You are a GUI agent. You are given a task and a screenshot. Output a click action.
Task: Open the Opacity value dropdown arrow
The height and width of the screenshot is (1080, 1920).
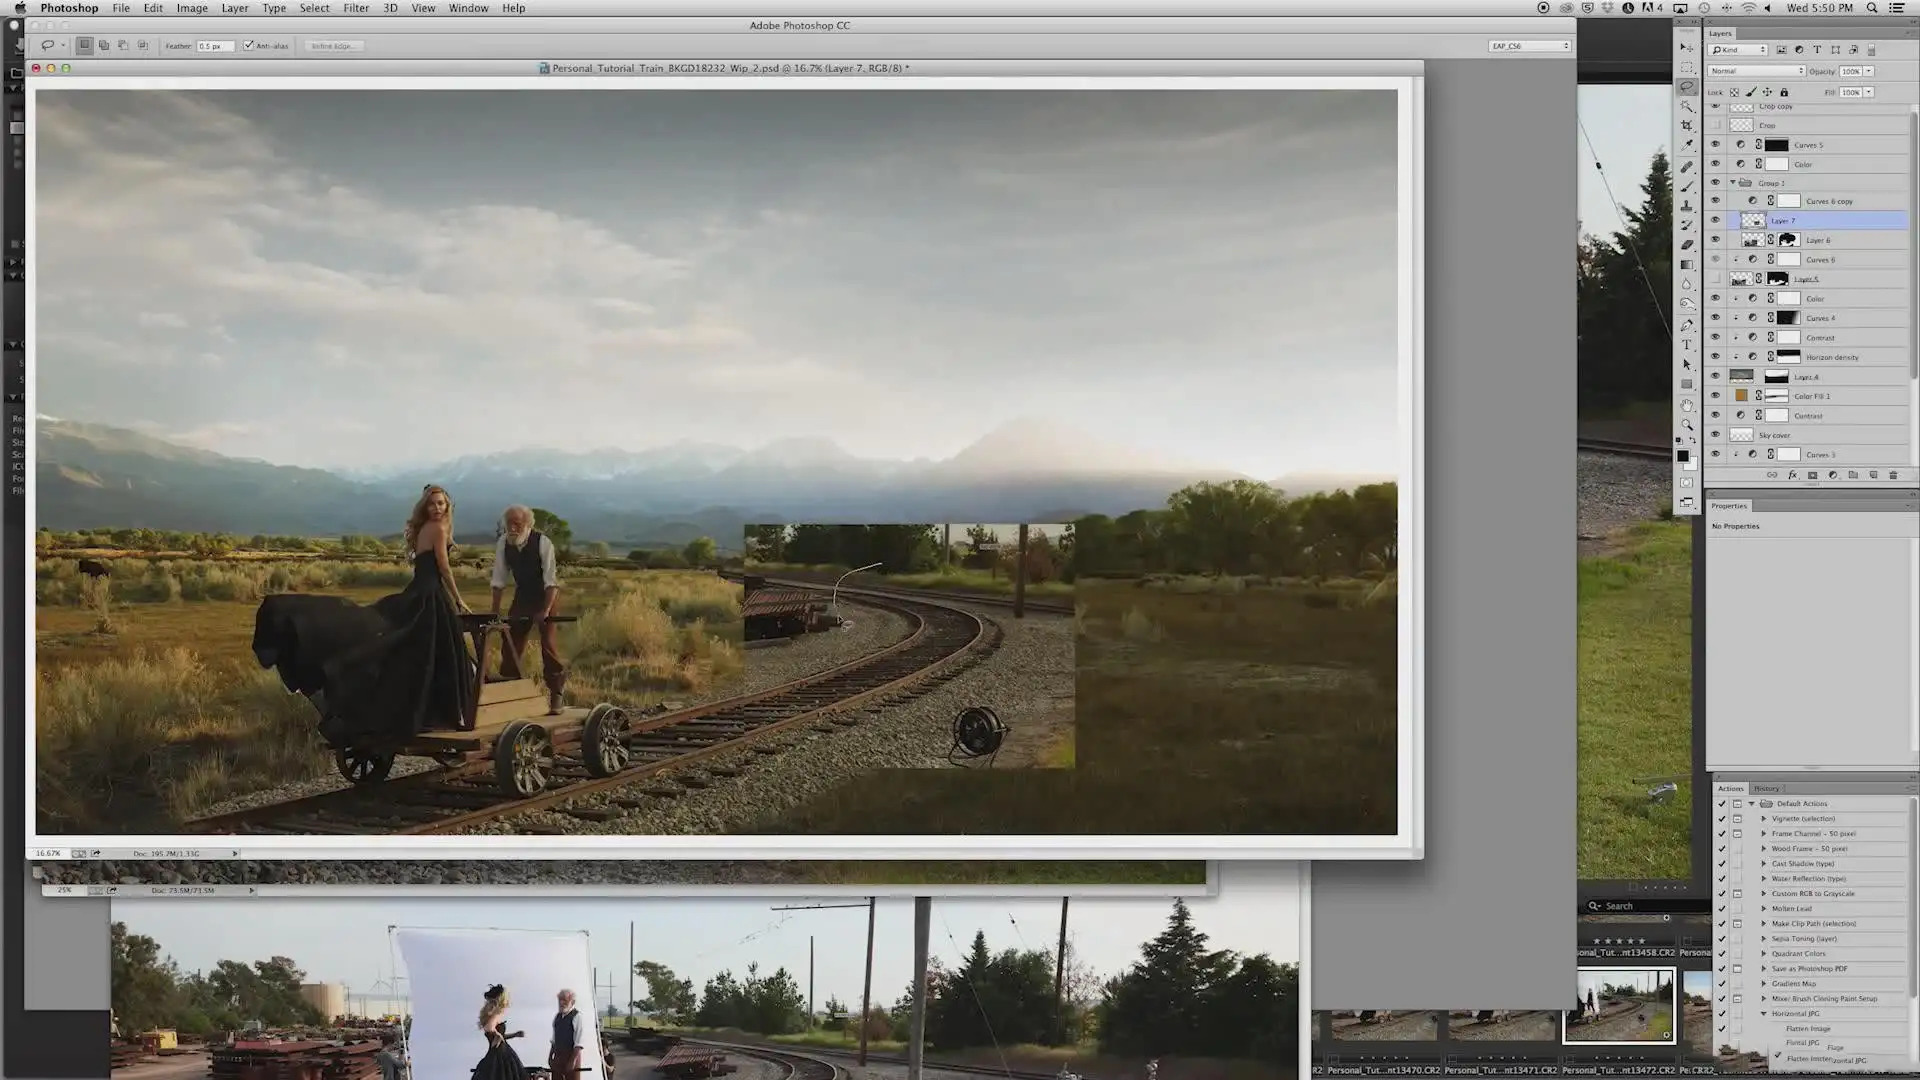[1868, 71]
